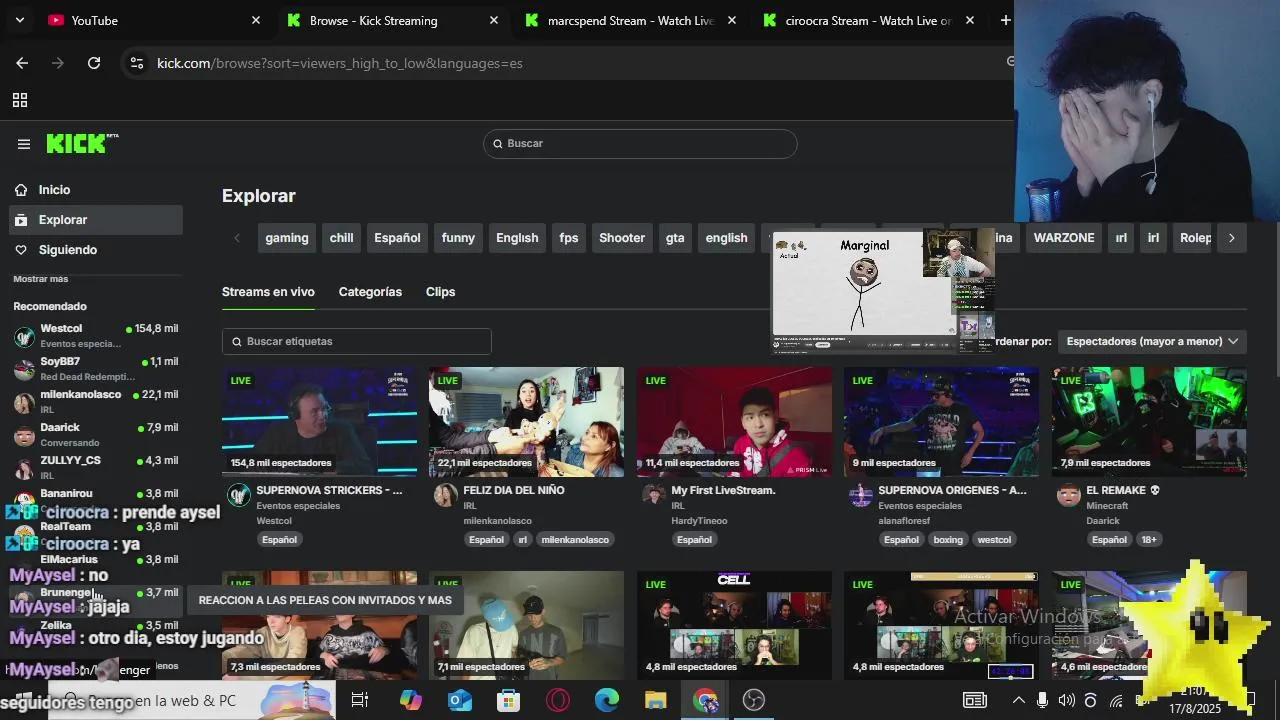Open SUPERNOVA ORIGENES stream thumbnail

click(941, 422)
